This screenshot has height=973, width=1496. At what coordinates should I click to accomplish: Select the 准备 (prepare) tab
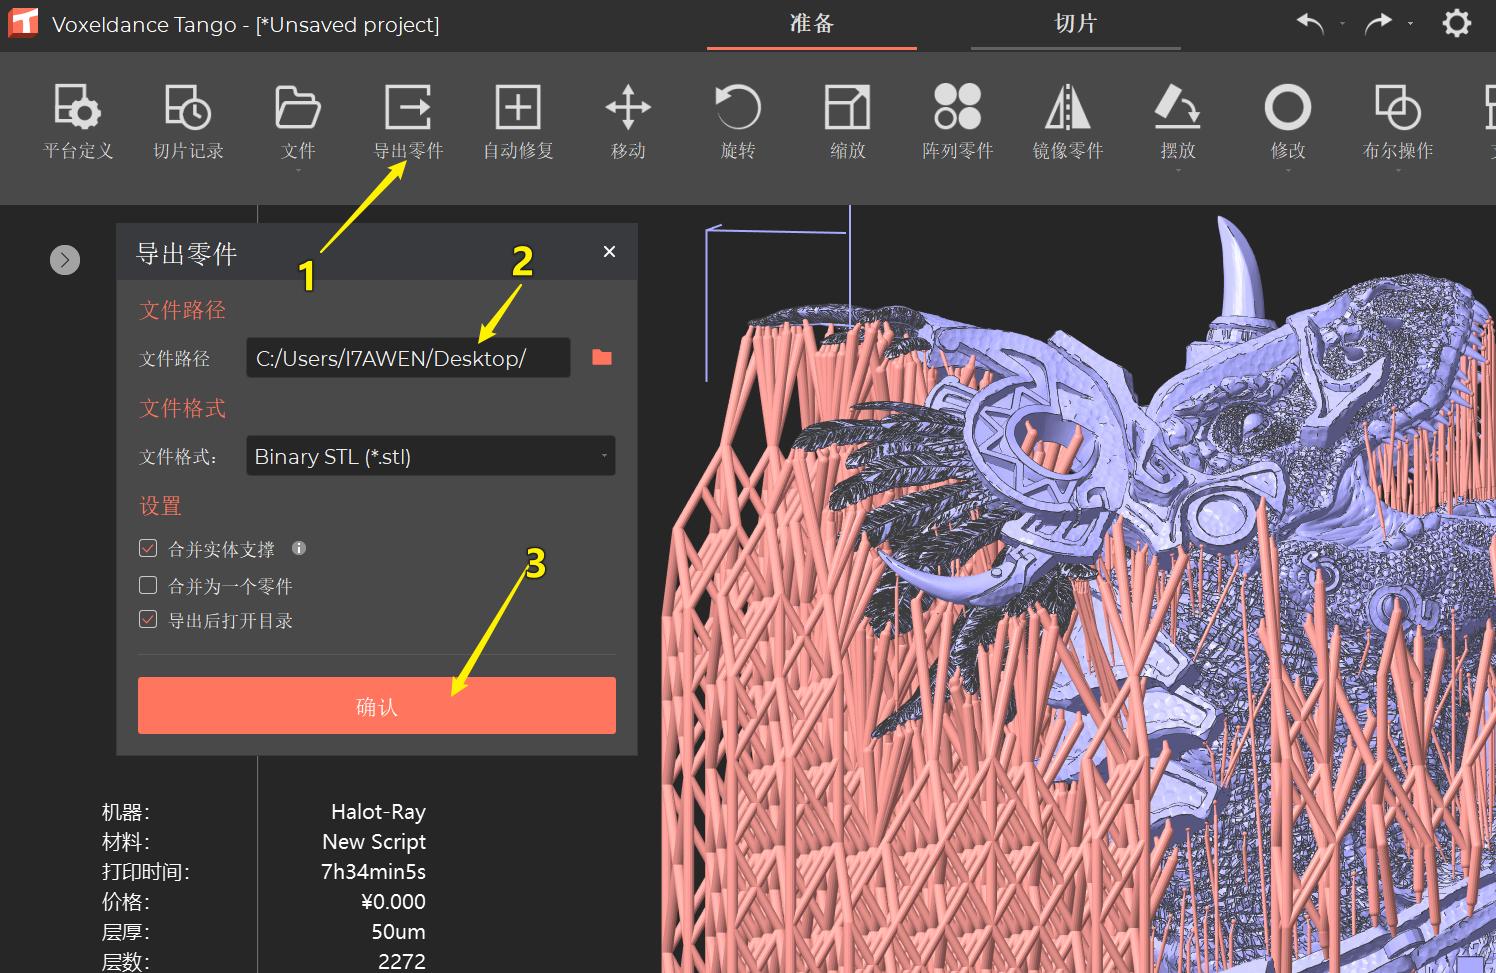812,24
